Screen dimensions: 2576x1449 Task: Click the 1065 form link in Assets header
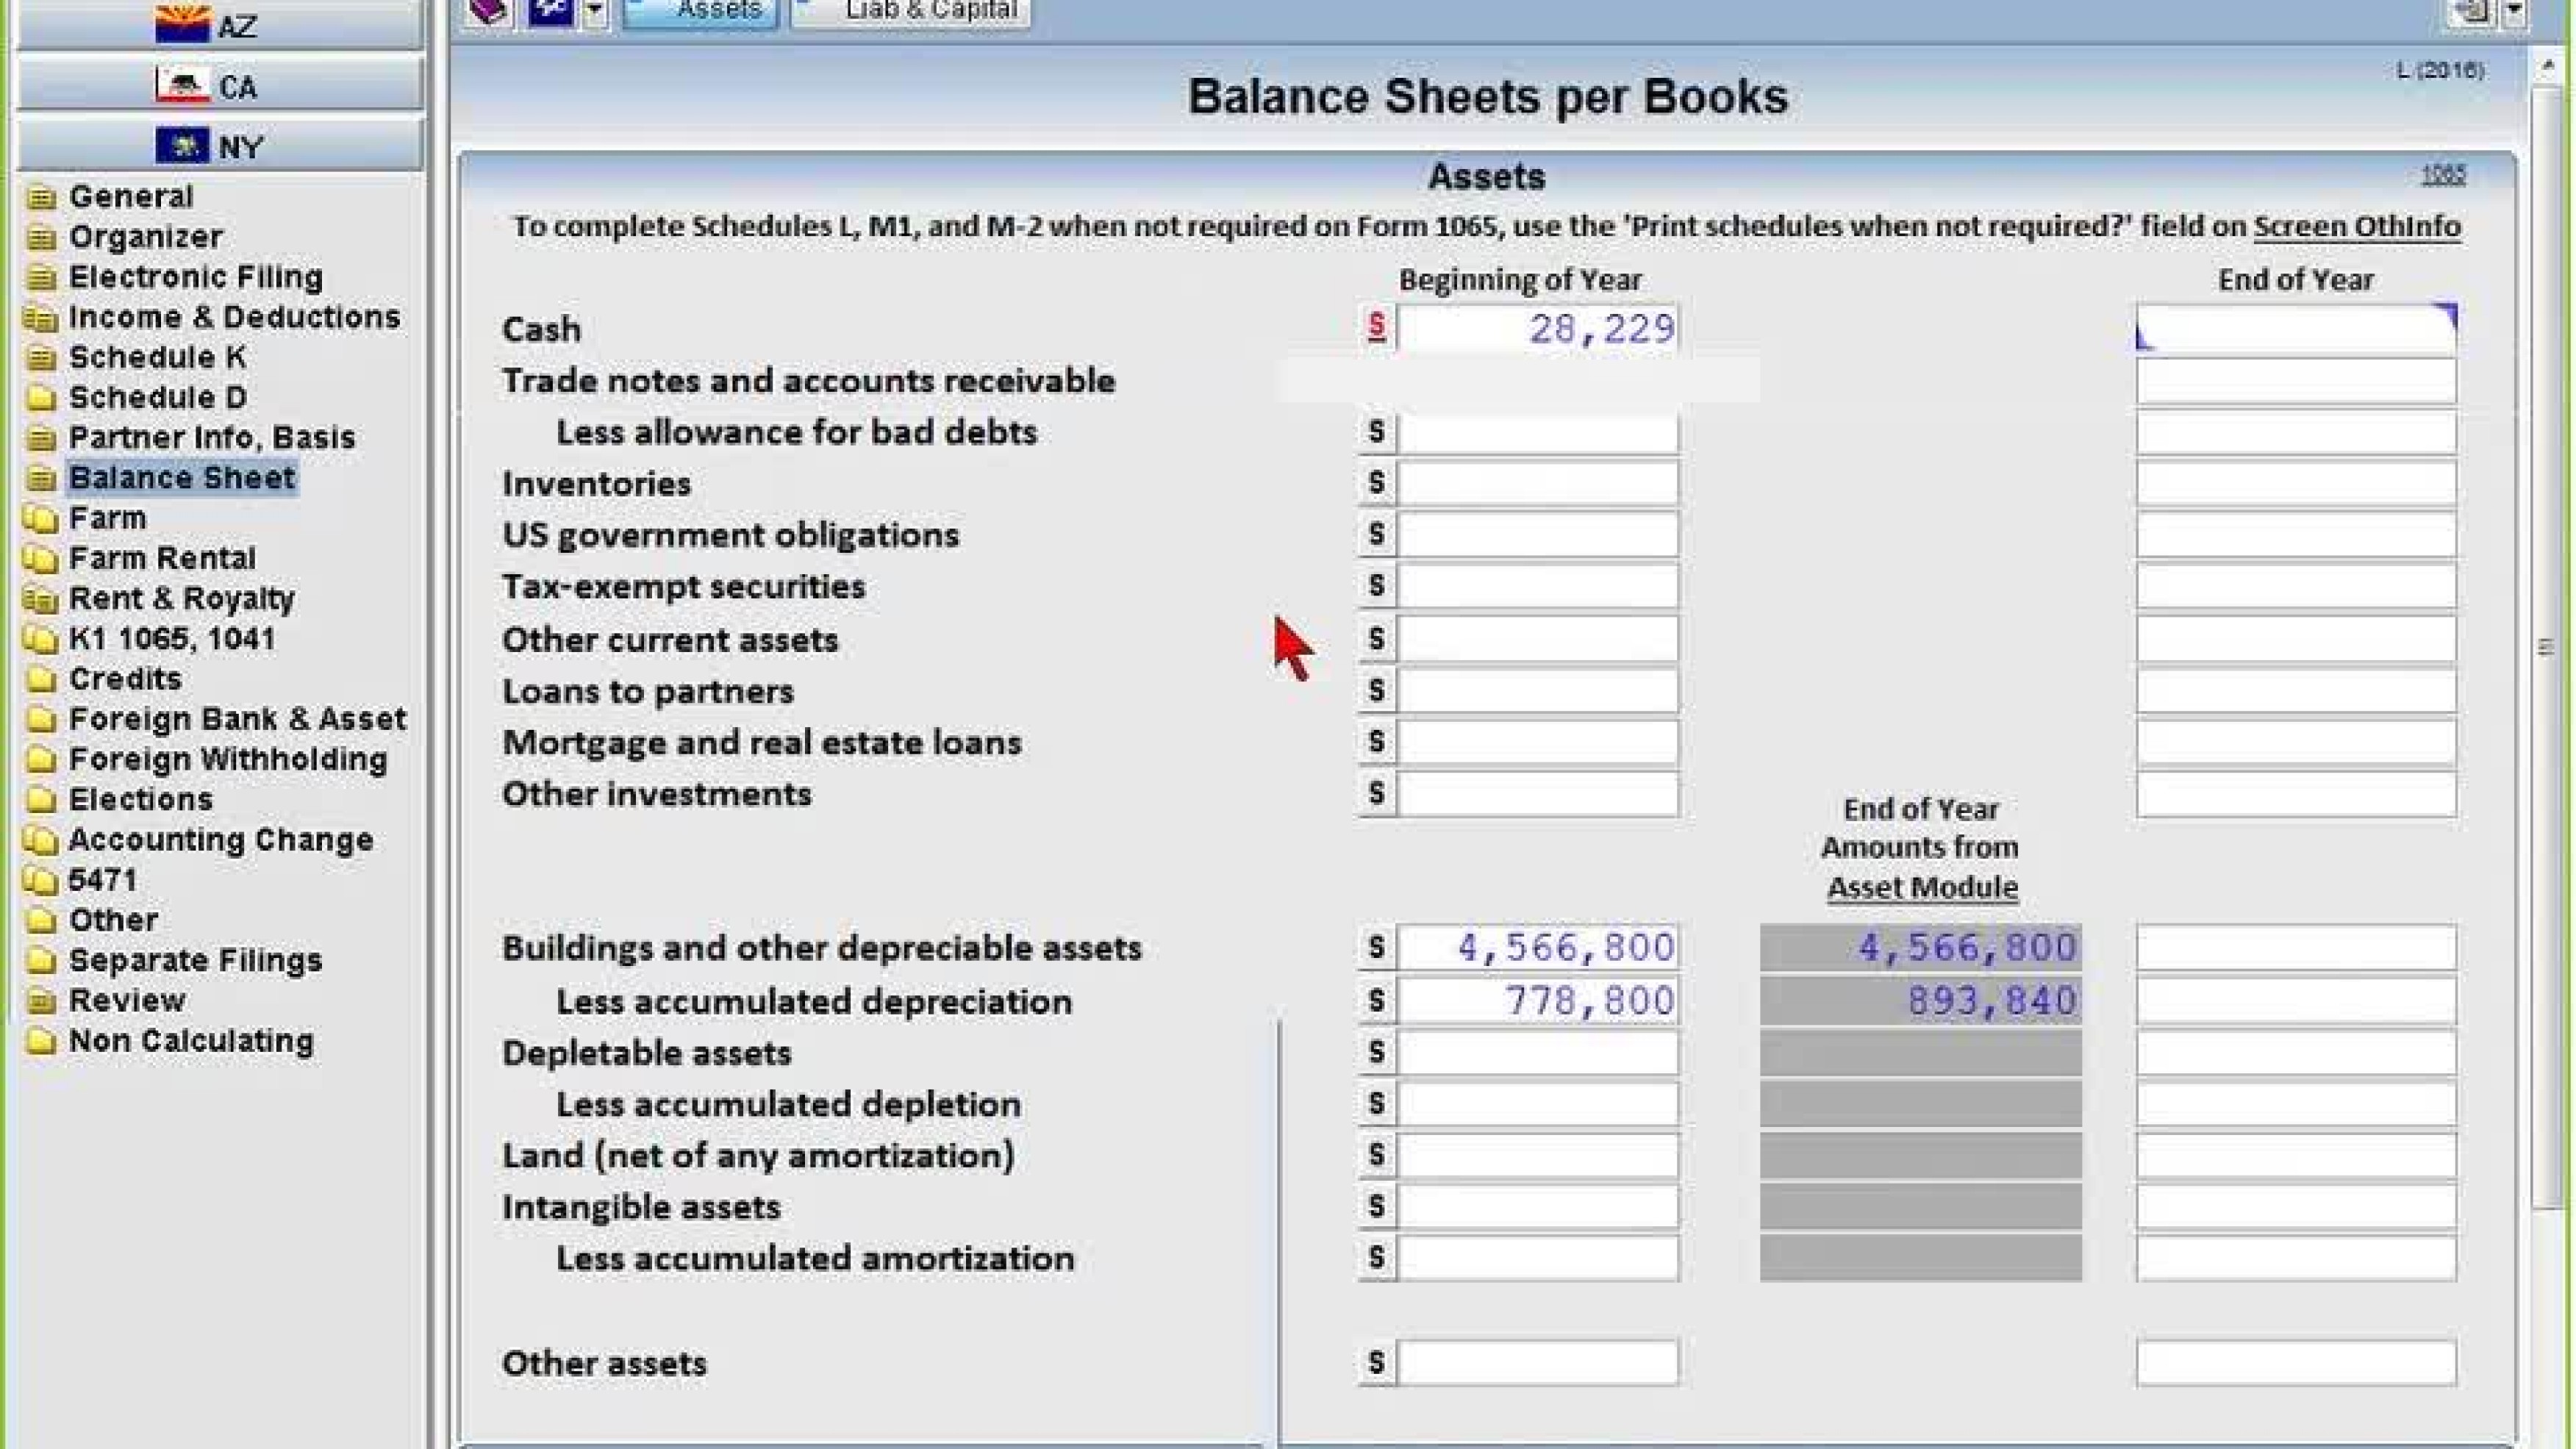tap(2443, 175)
